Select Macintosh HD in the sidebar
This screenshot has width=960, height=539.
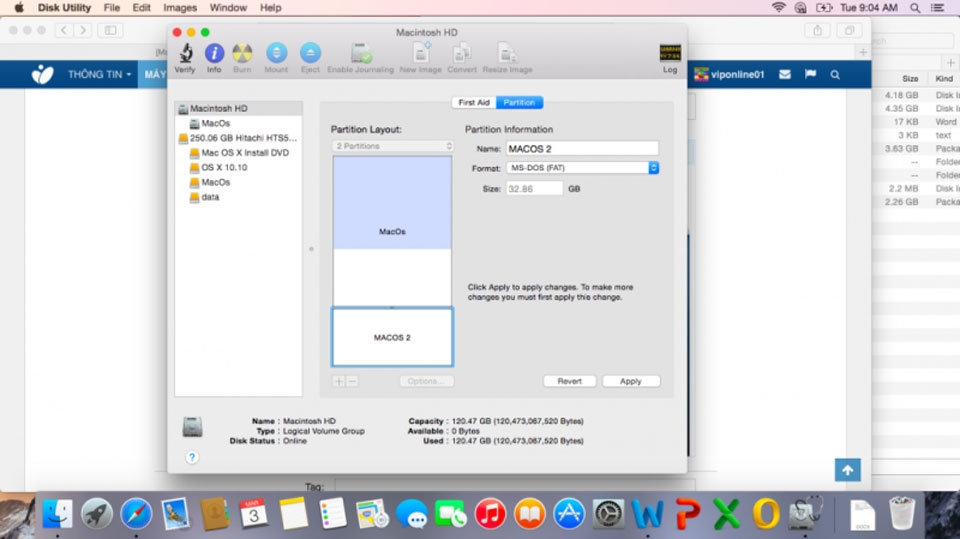click(239, 108)
